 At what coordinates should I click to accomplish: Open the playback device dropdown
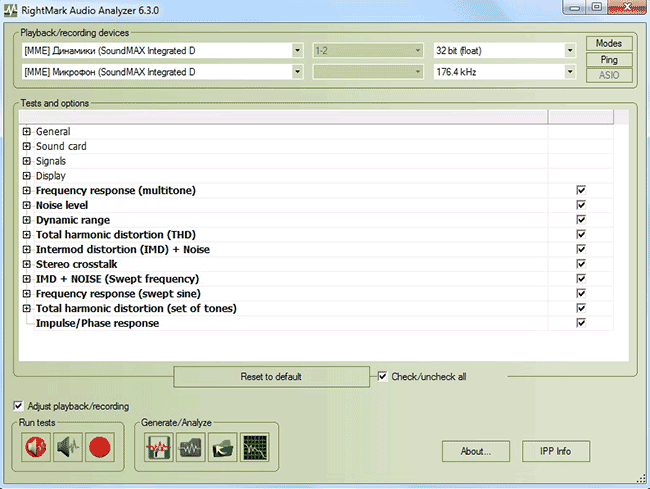coord(297,50)
